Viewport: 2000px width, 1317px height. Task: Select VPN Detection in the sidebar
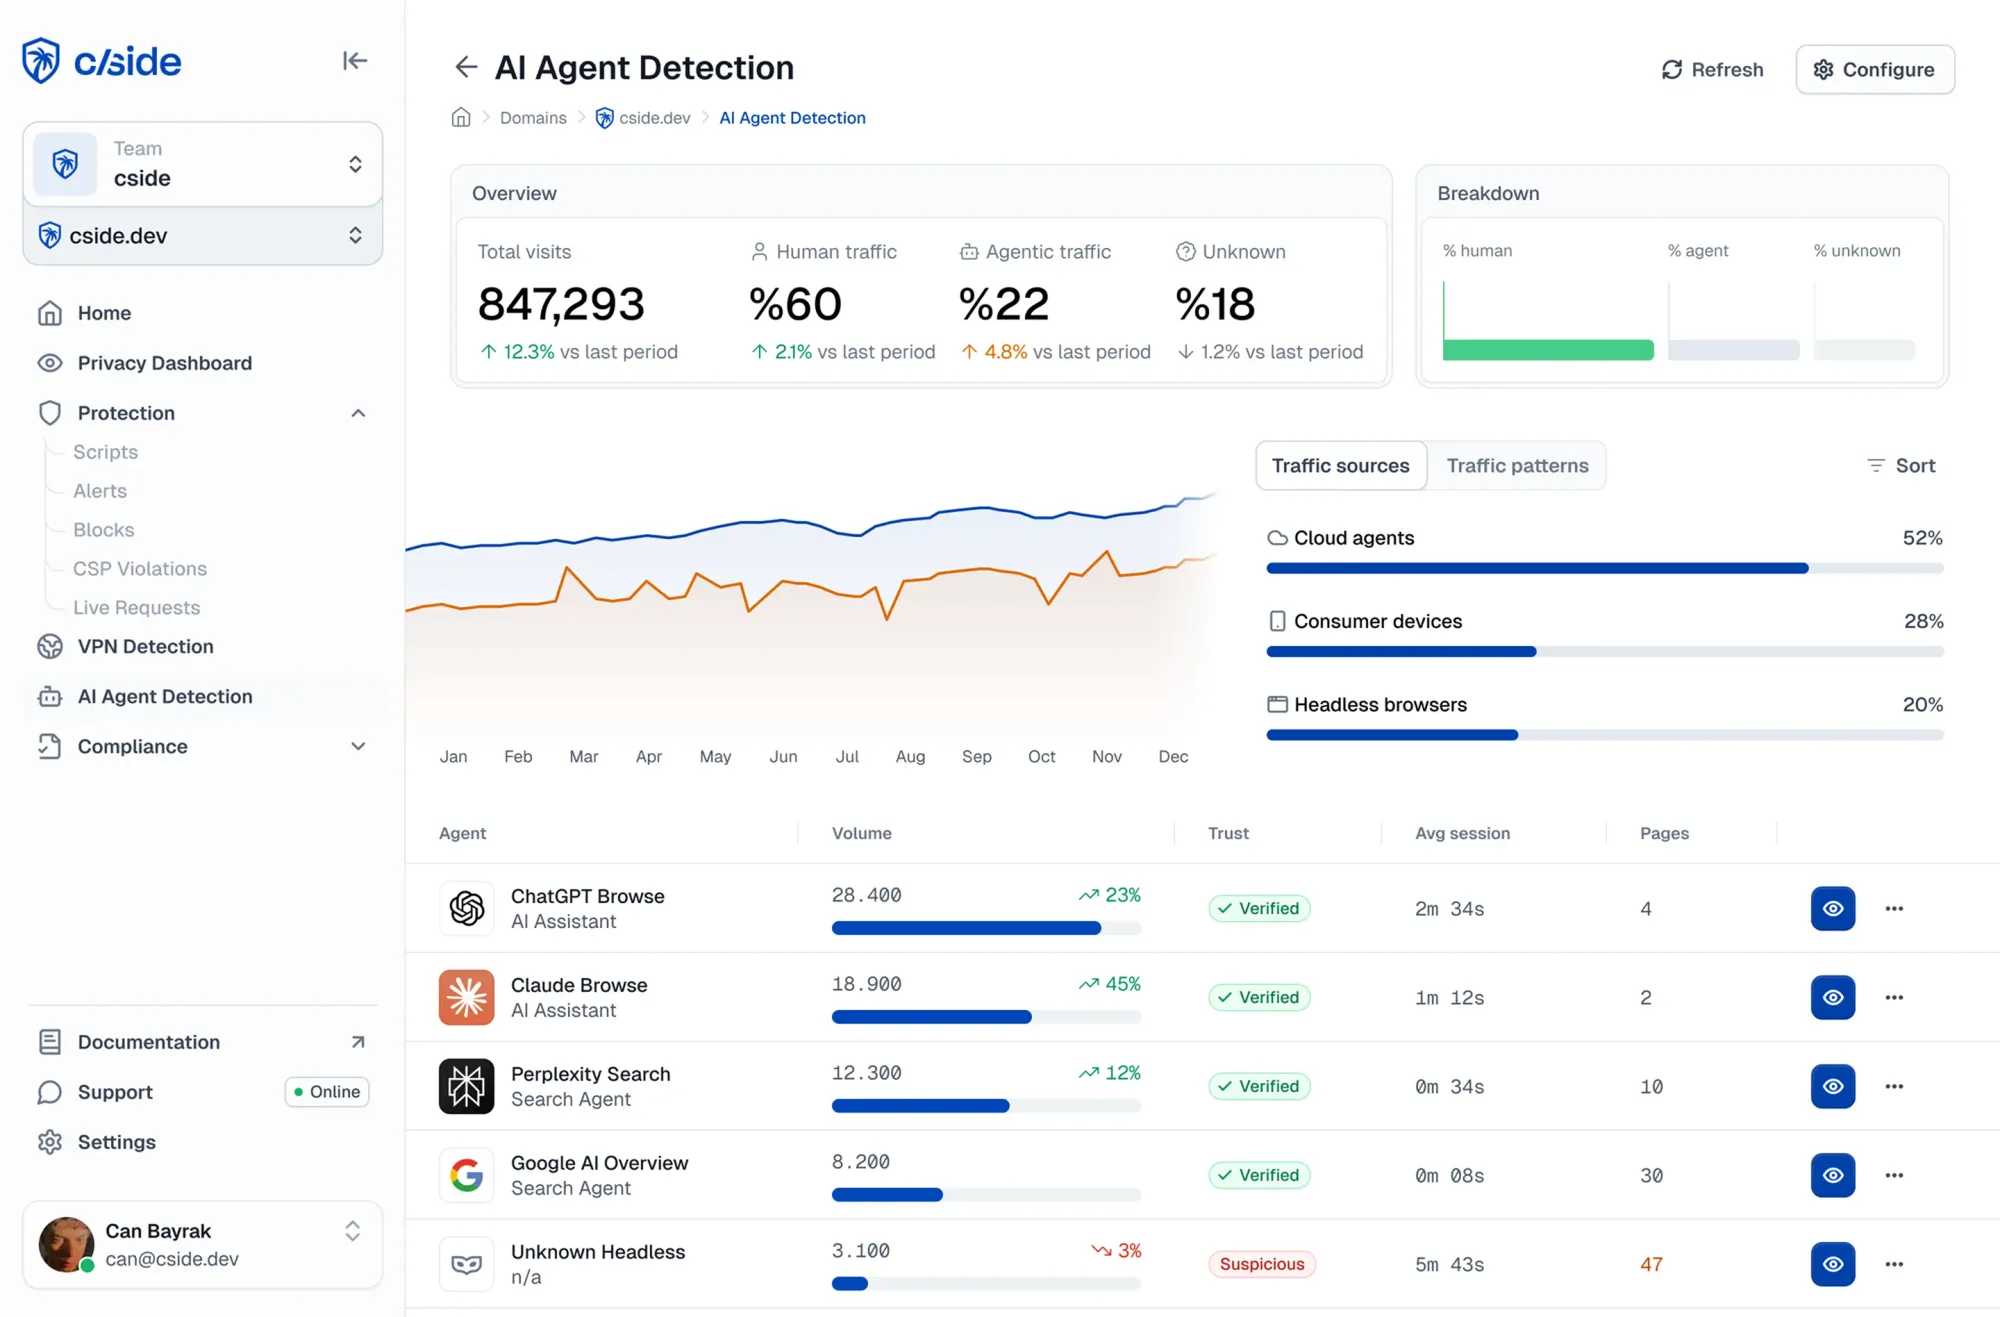click(145, 646)
